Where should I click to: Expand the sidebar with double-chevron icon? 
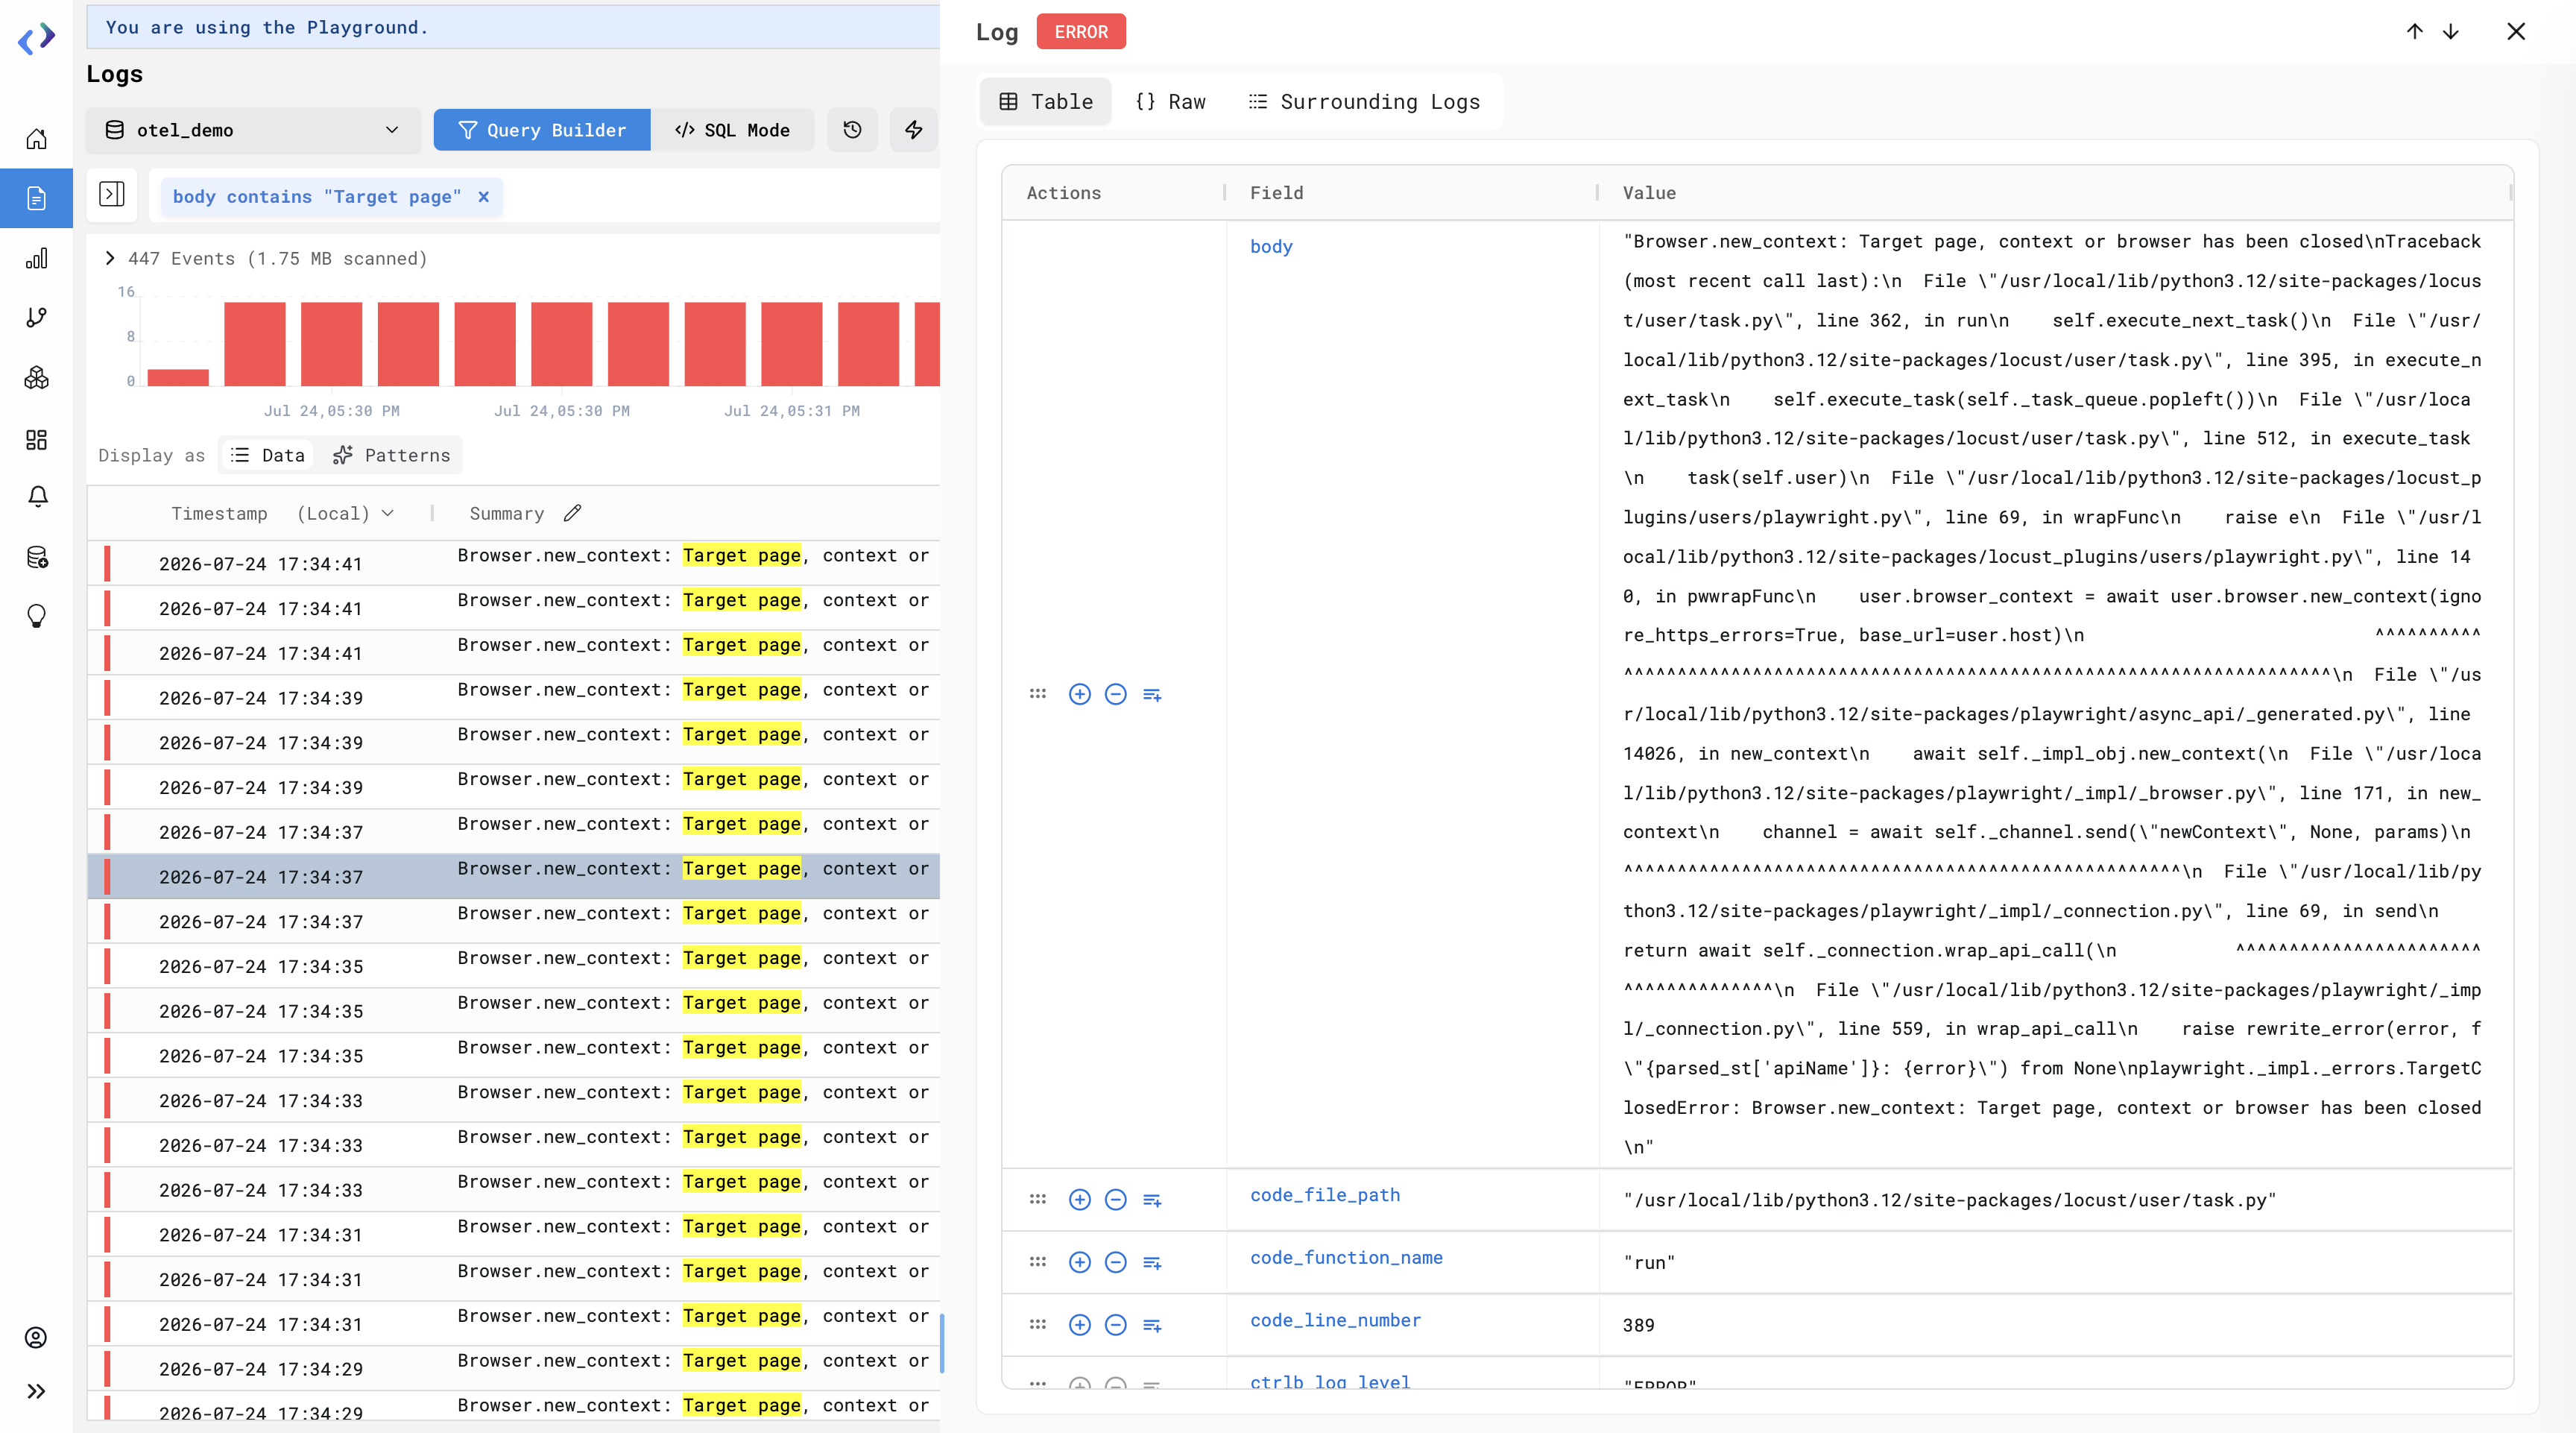pyautogui.click(x=36, y=1391)
